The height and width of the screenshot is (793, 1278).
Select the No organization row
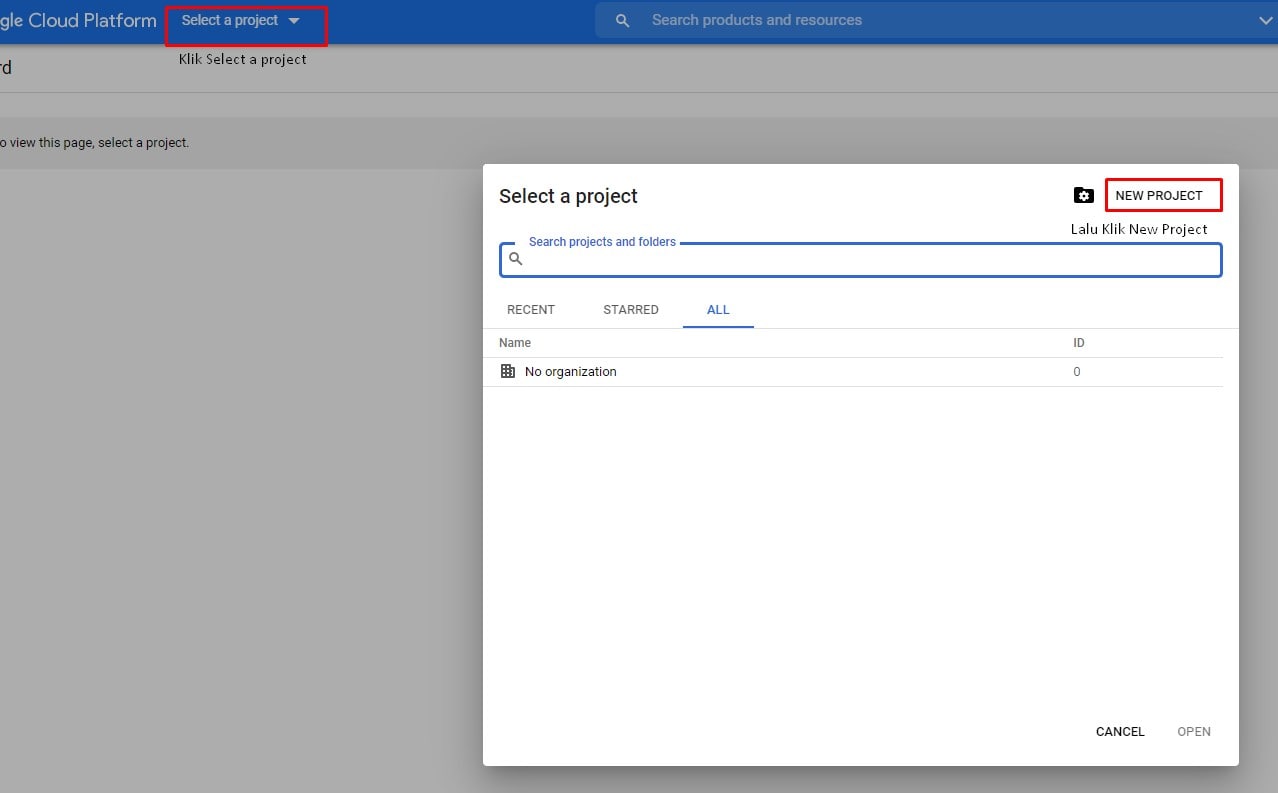pos(570,371)
